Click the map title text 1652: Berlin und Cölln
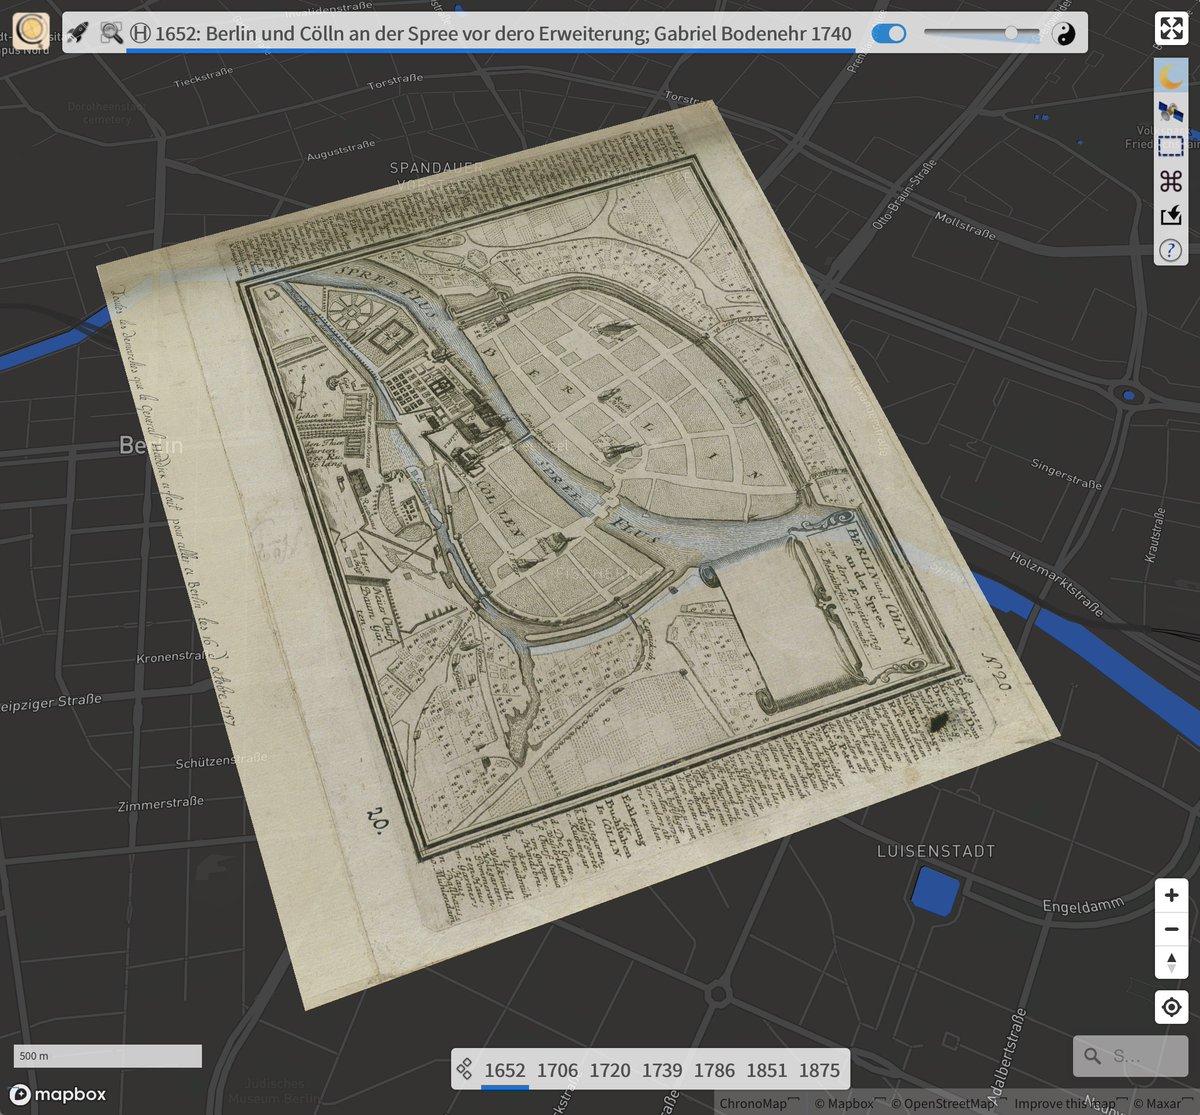Screen dimensions: 1200x1115 pyautogui.click(x=503, y=33)
